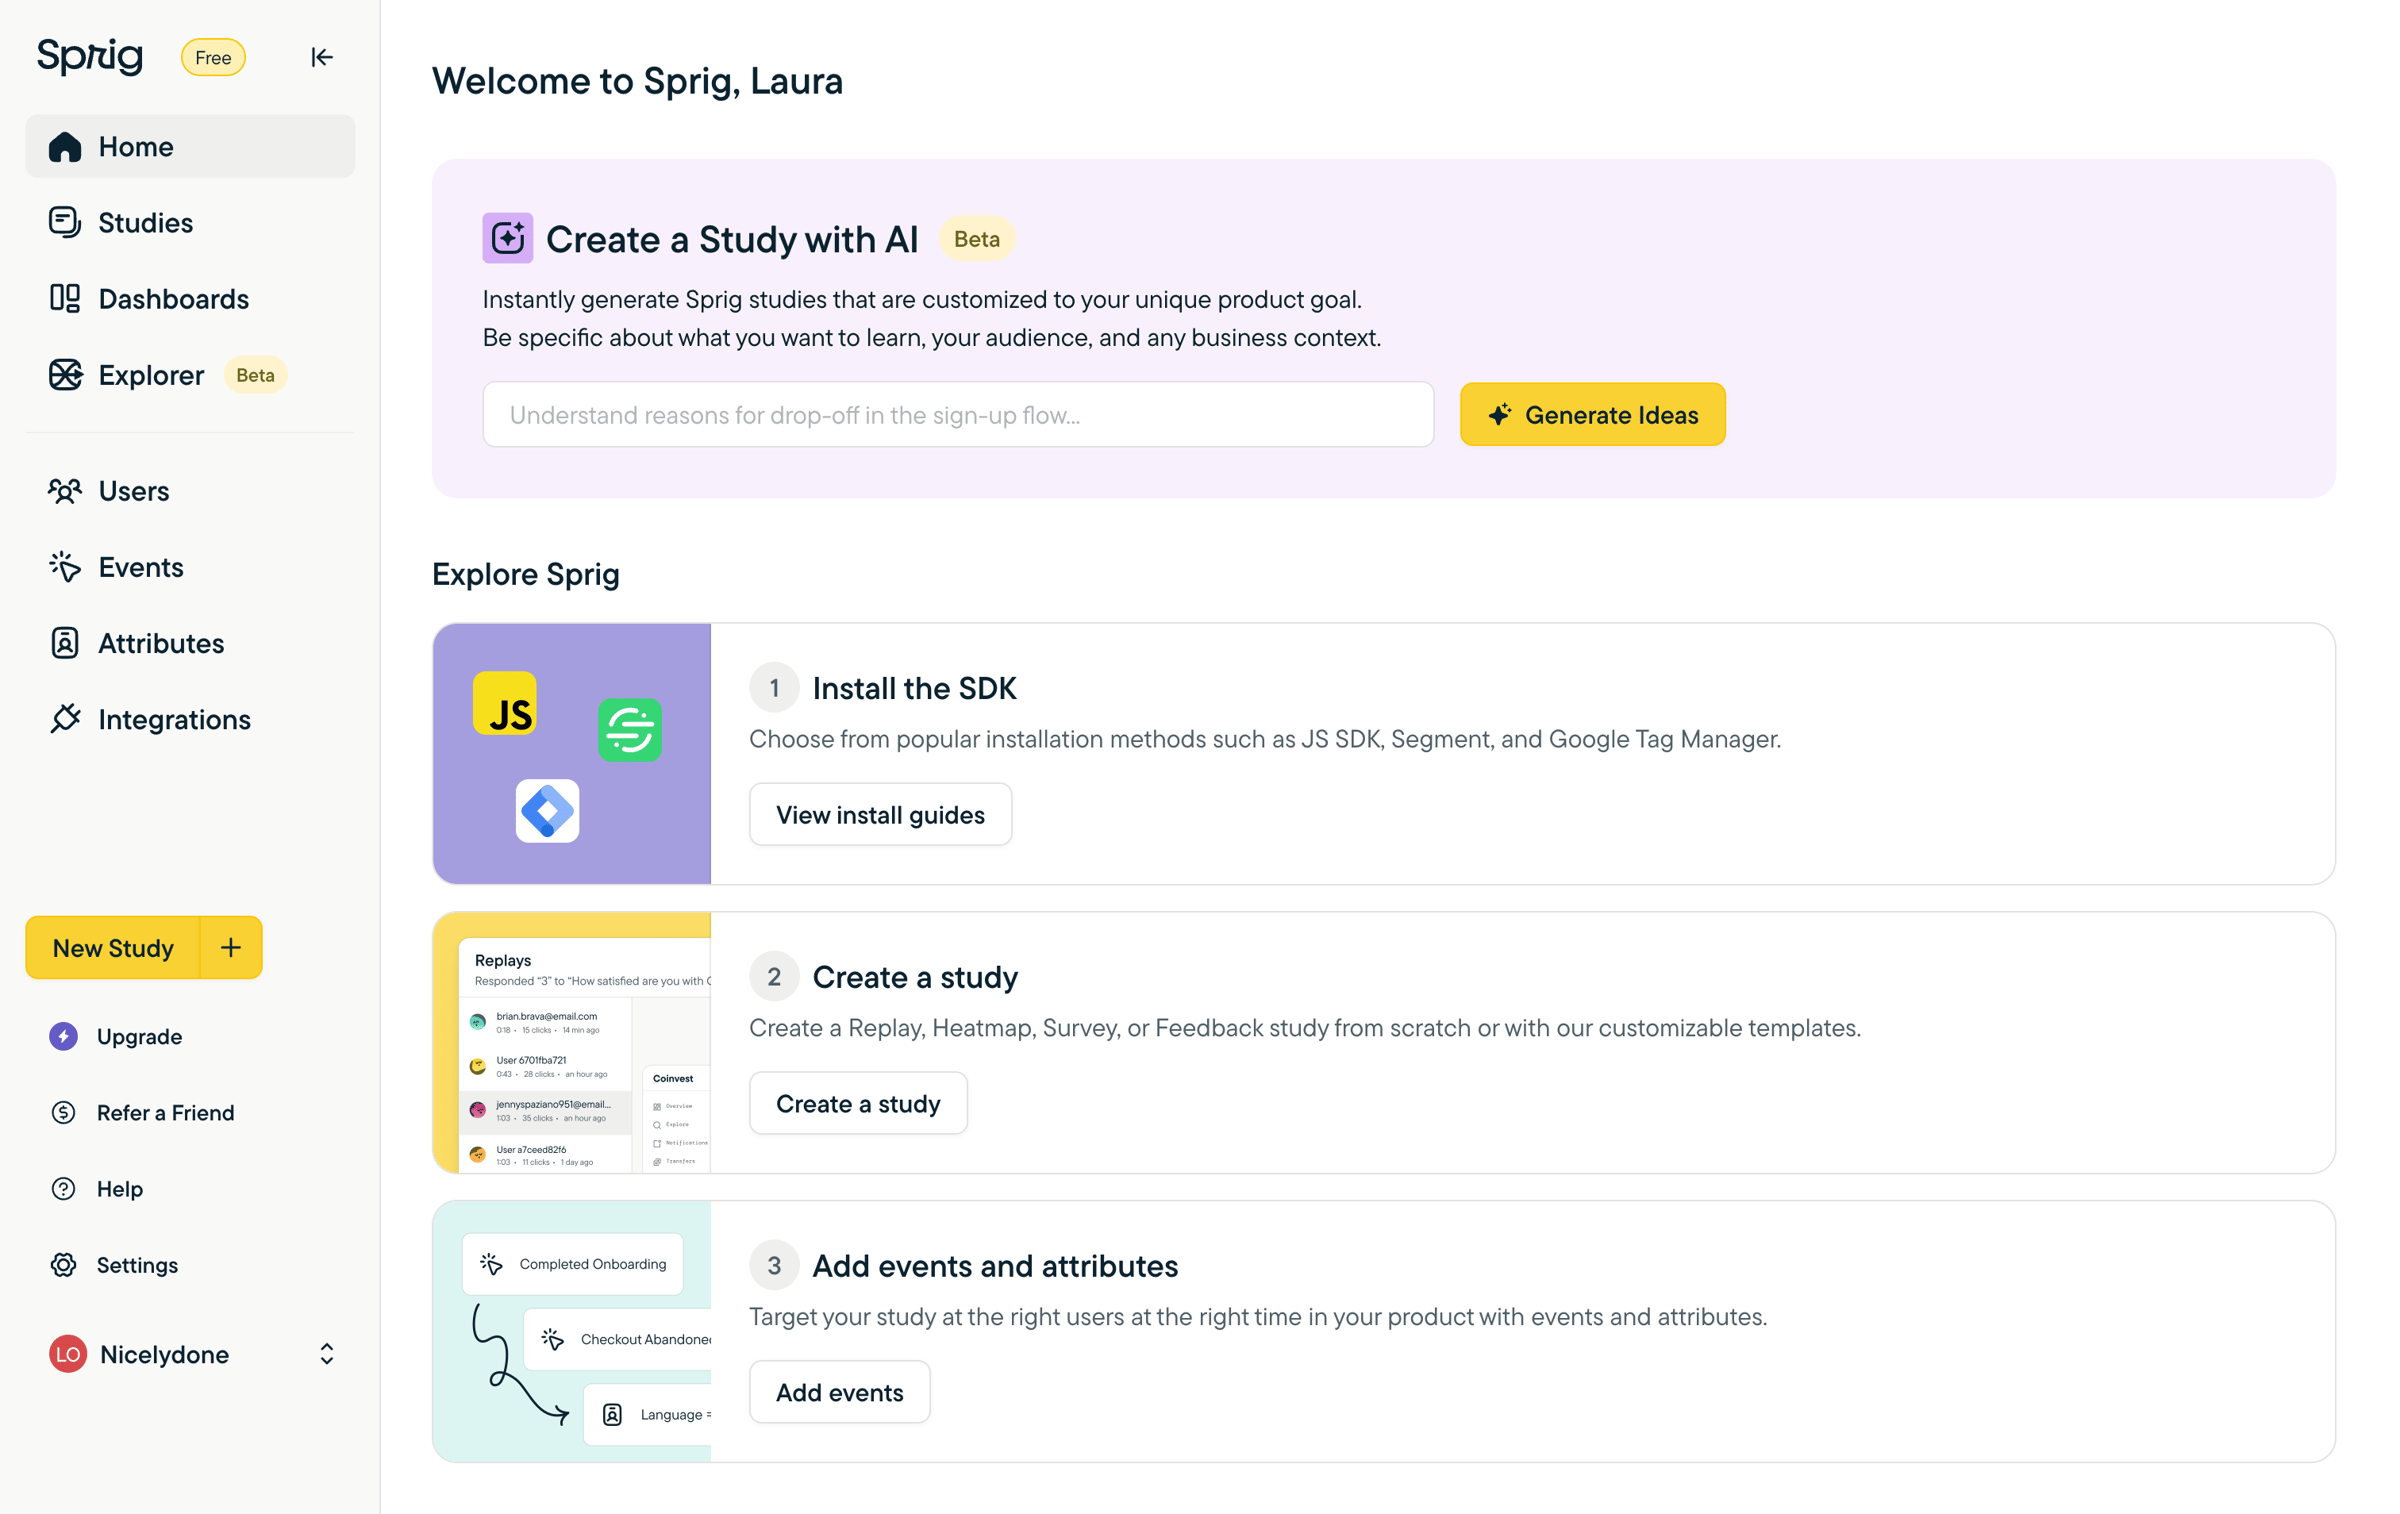The width and height of the screenshot is (2400, 1514).
Task: Focus the AI study prompt input field
Action: 958,415
